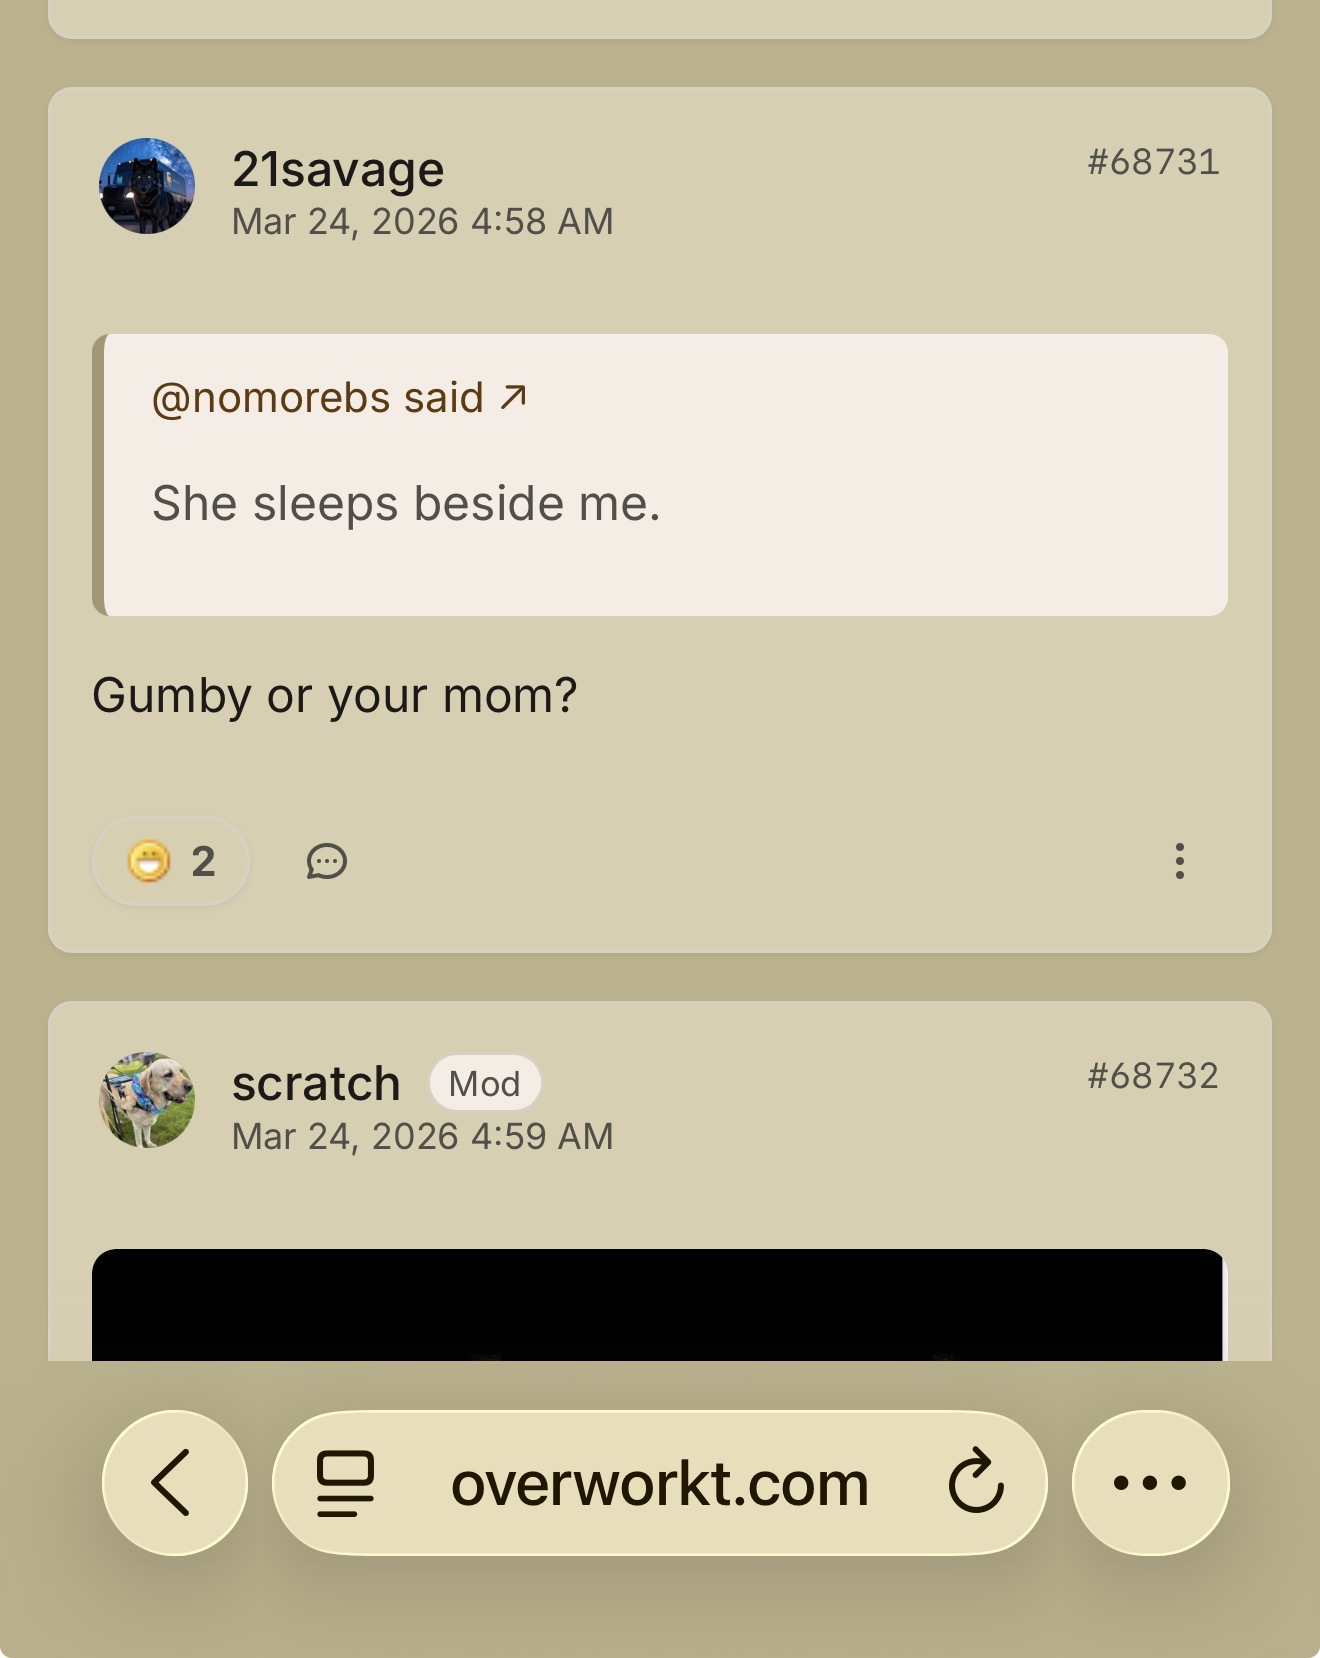Open permalink for post #68732
The image size is (1320, 1658).
[x=1153, y=1076]
